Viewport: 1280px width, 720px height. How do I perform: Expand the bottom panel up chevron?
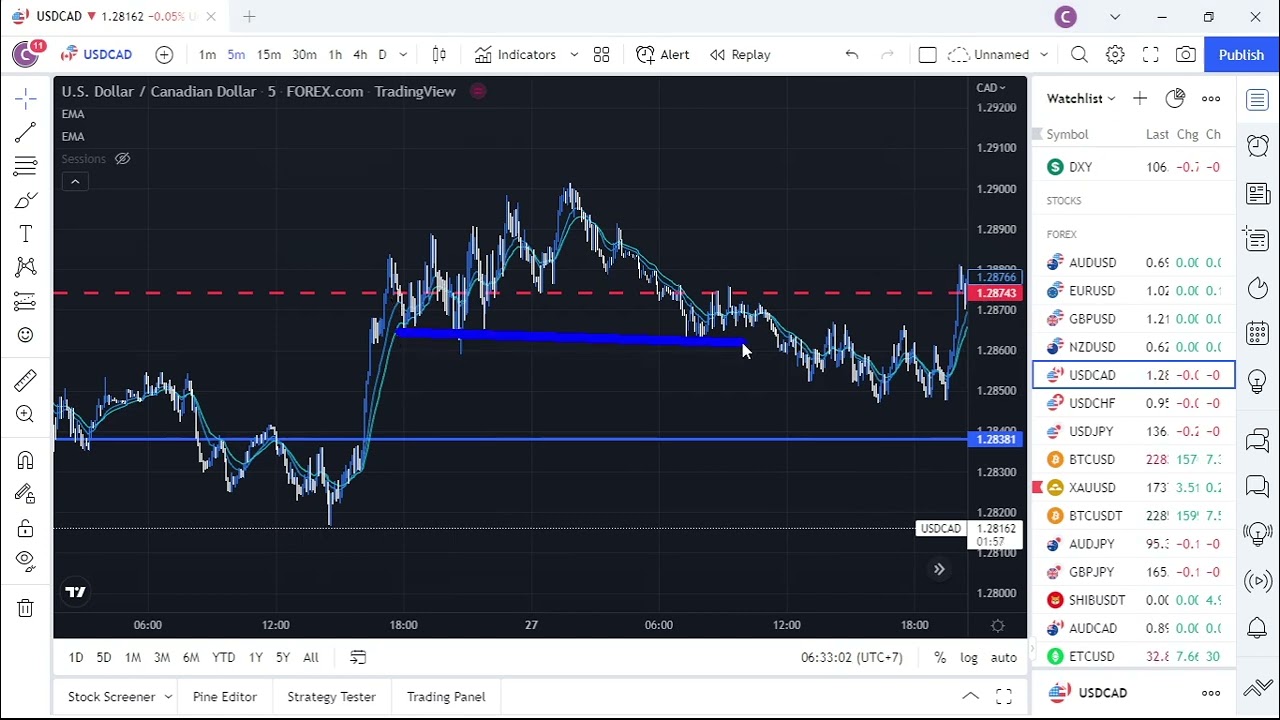pyautogui.click(x=970, y=696)
